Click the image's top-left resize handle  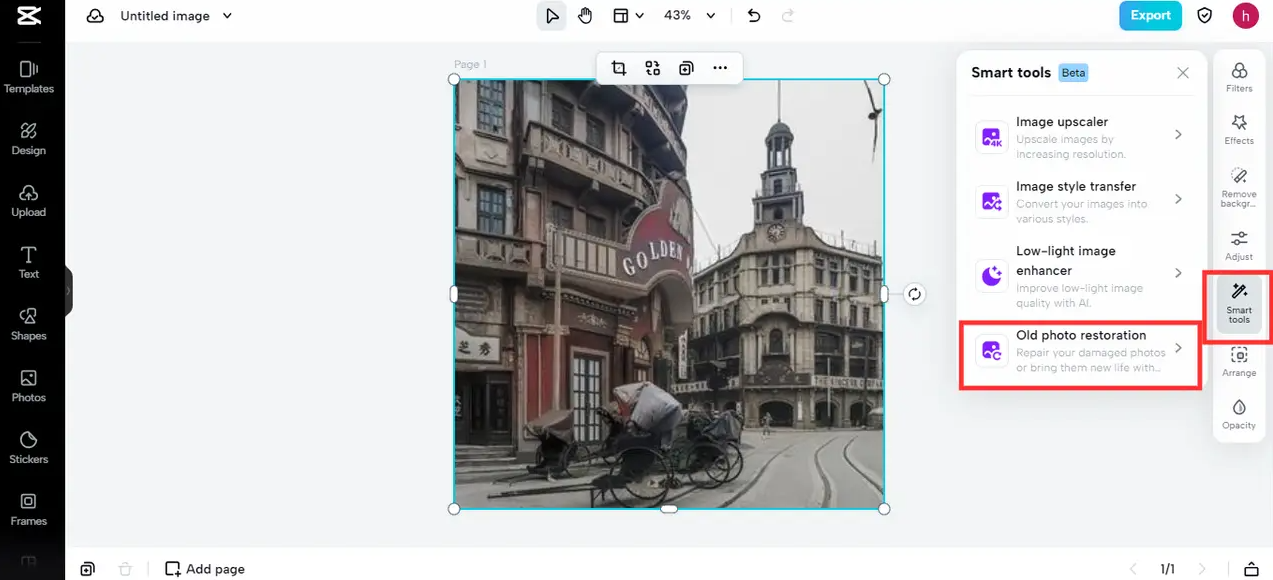(454, 79)
